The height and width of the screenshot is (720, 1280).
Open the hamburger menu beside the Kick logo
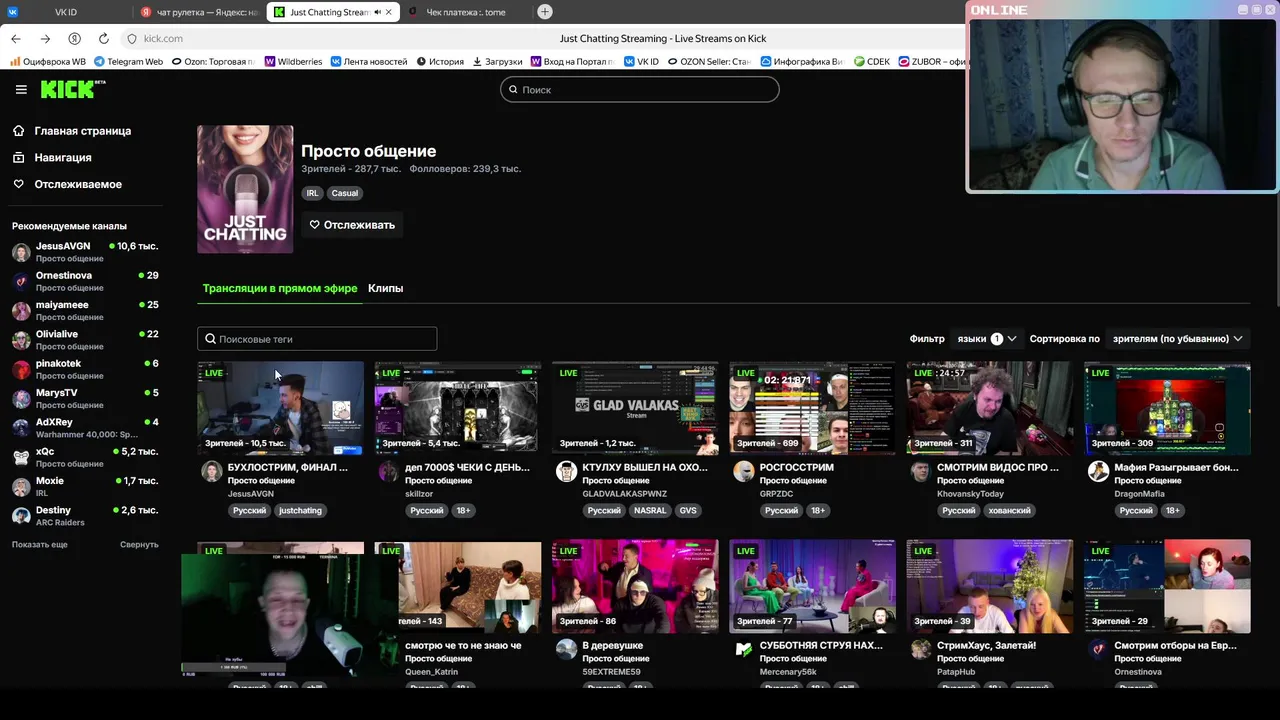21,89
